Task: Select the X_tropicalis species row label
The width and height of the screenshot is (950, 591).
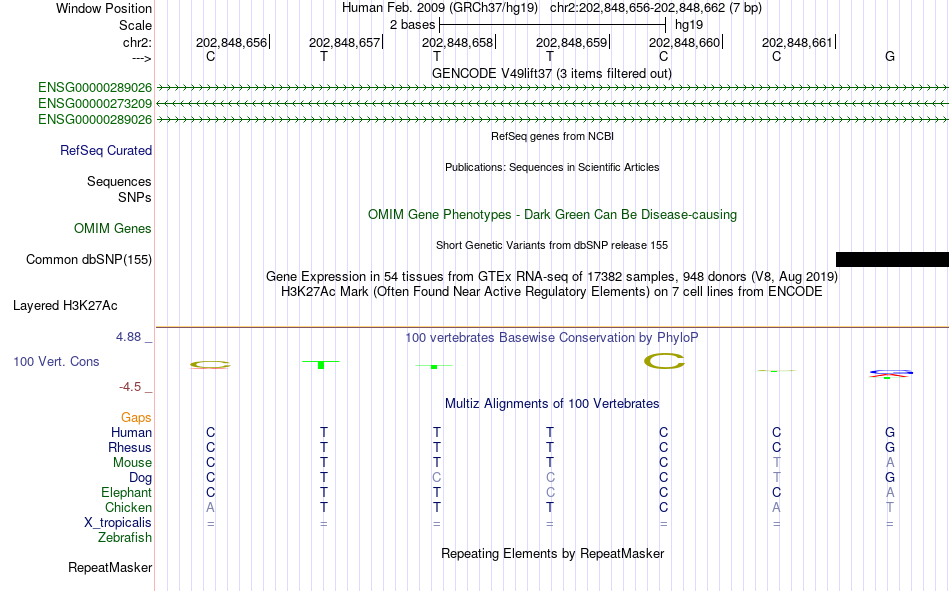Action: 118,523
